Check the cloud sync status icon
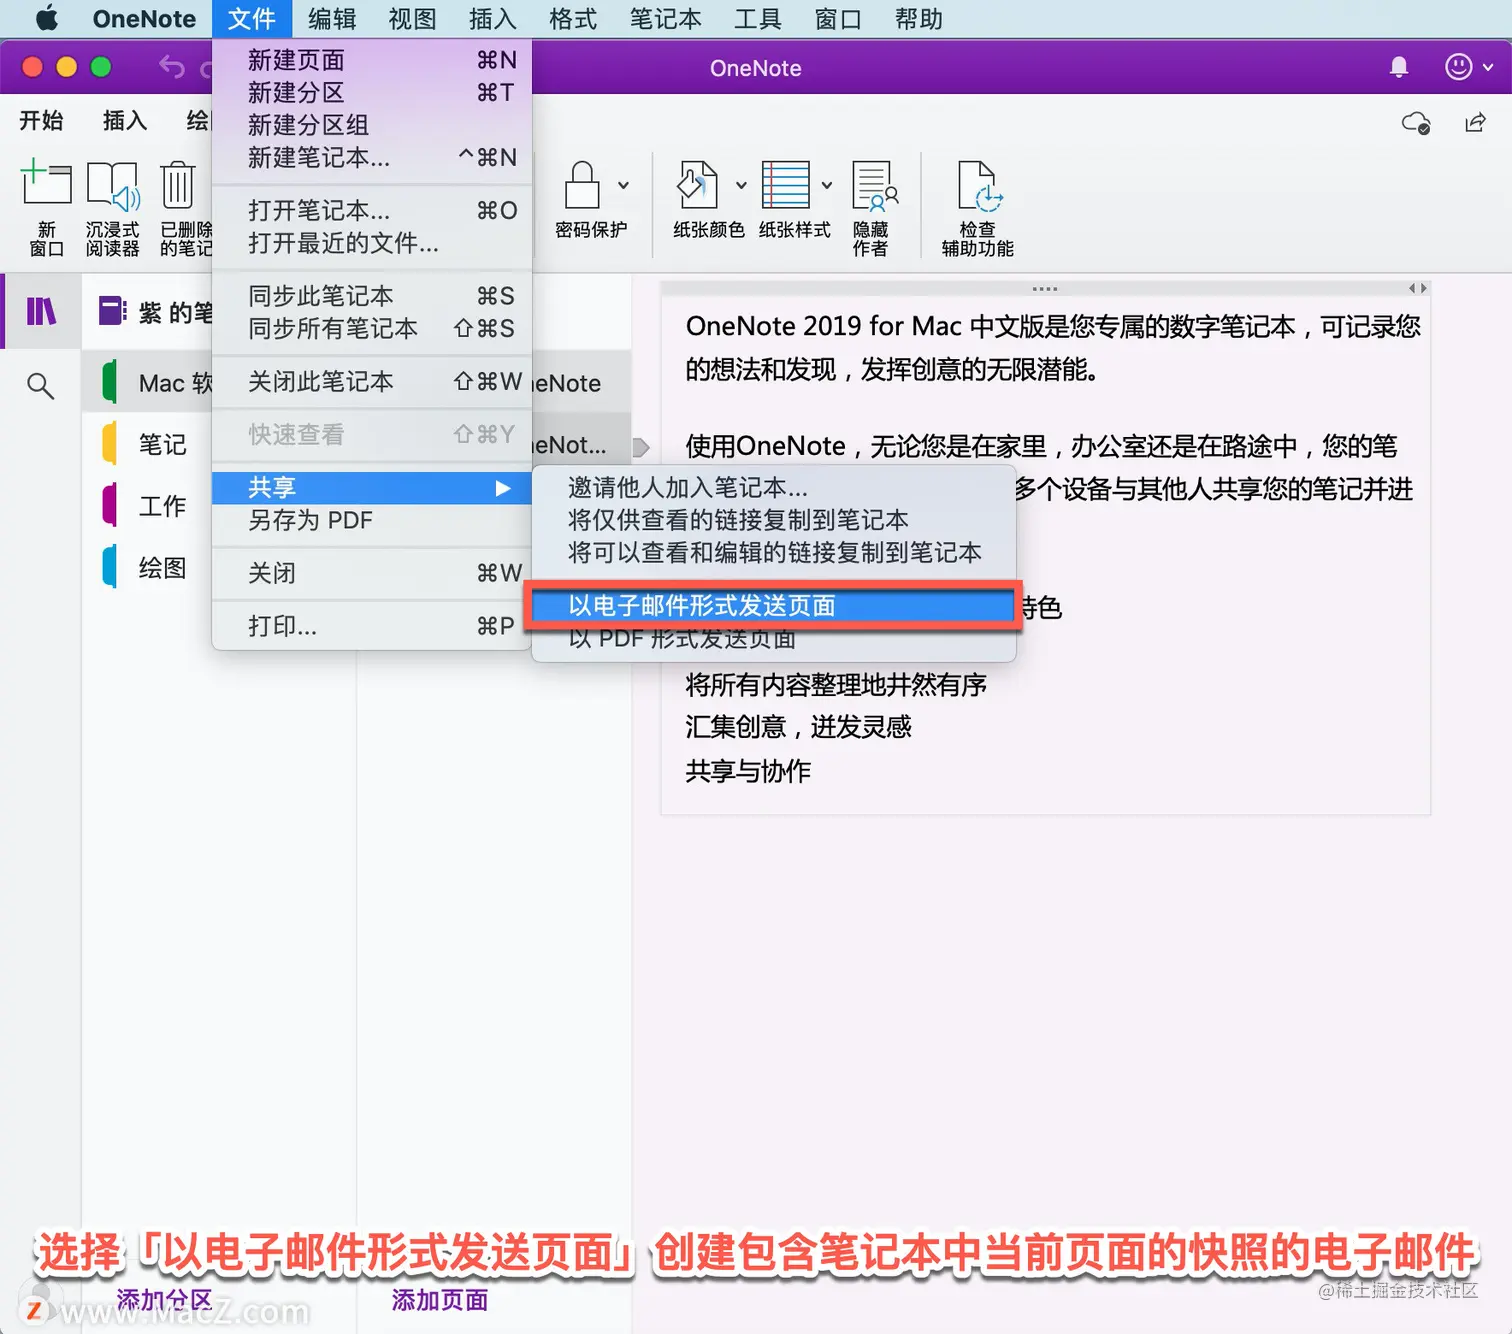 1416,123
